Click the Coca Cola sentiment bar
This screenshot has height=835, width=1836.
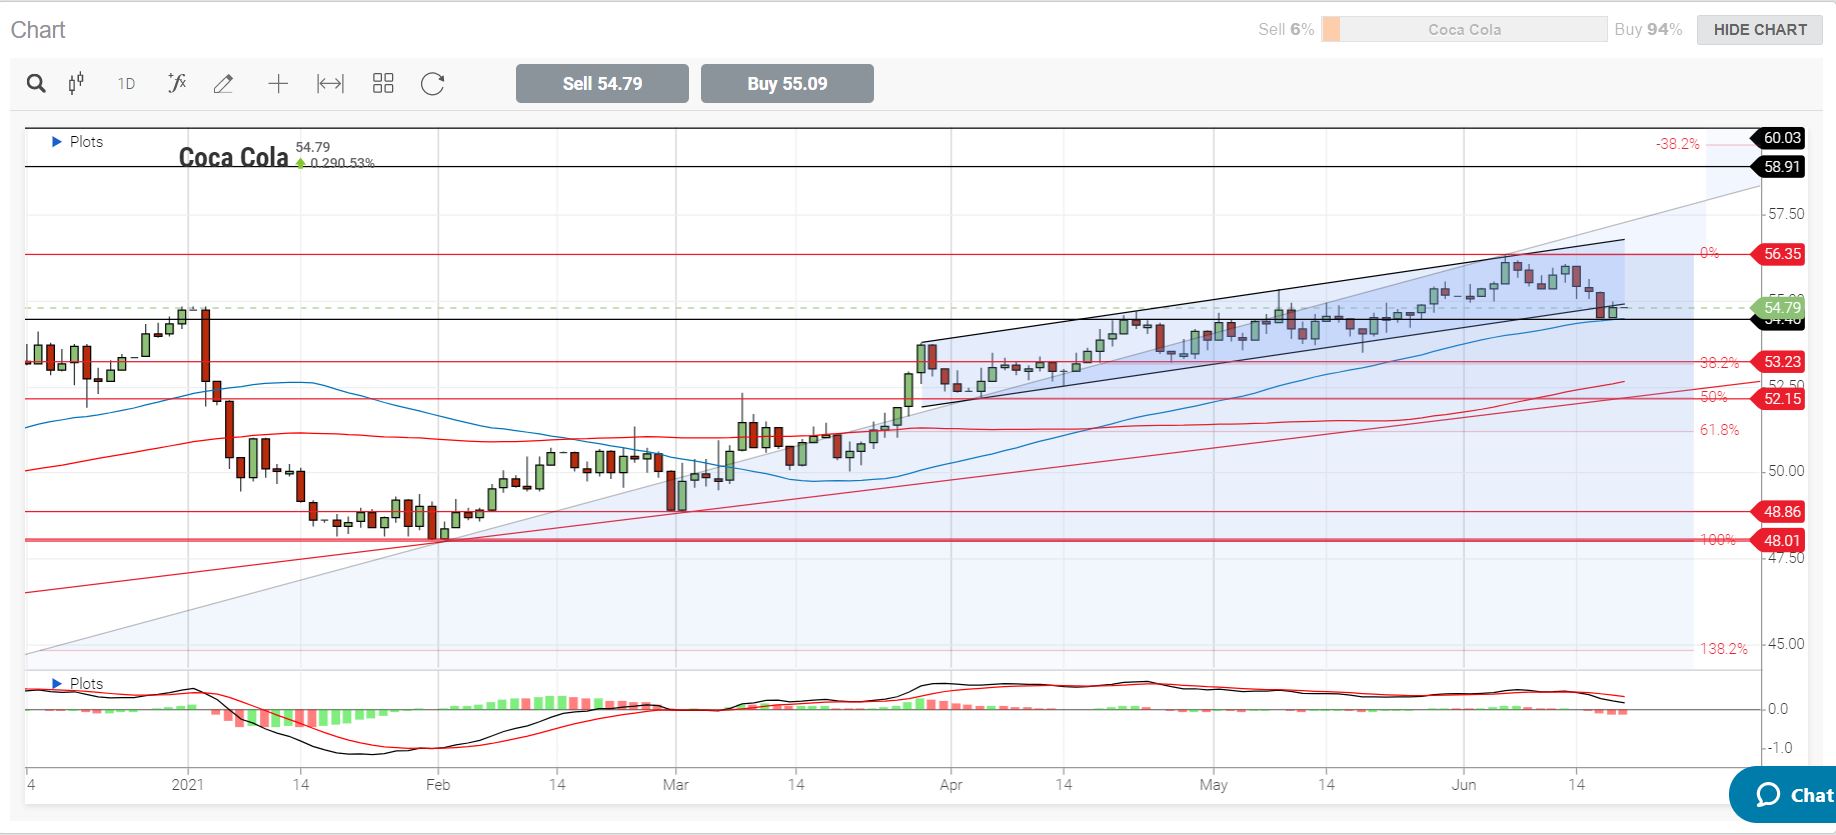(1464, 30)
